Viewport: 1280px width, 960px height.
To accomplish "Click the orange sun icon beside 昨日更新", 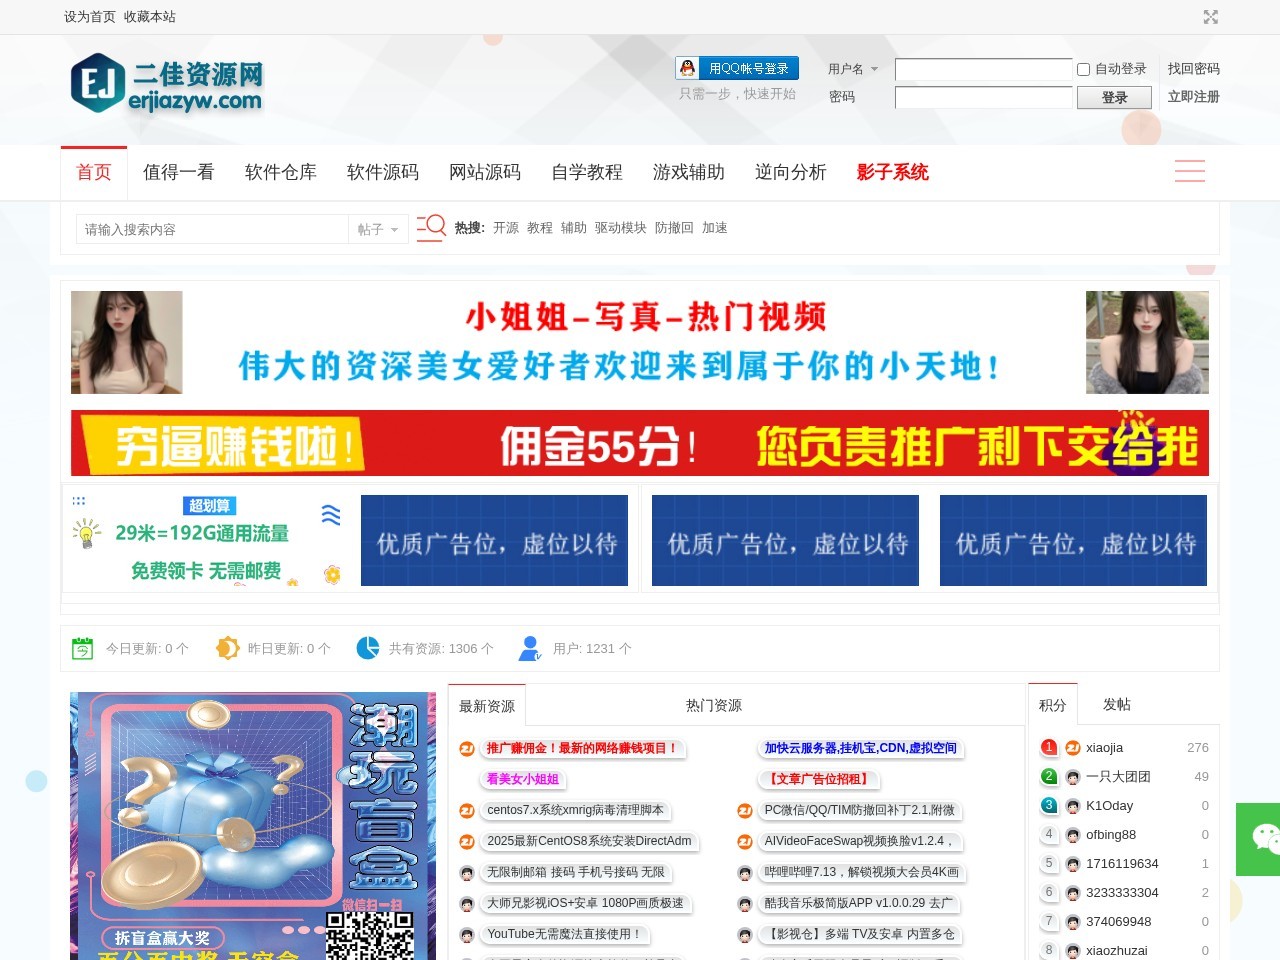I will click(x=227, y=648).
